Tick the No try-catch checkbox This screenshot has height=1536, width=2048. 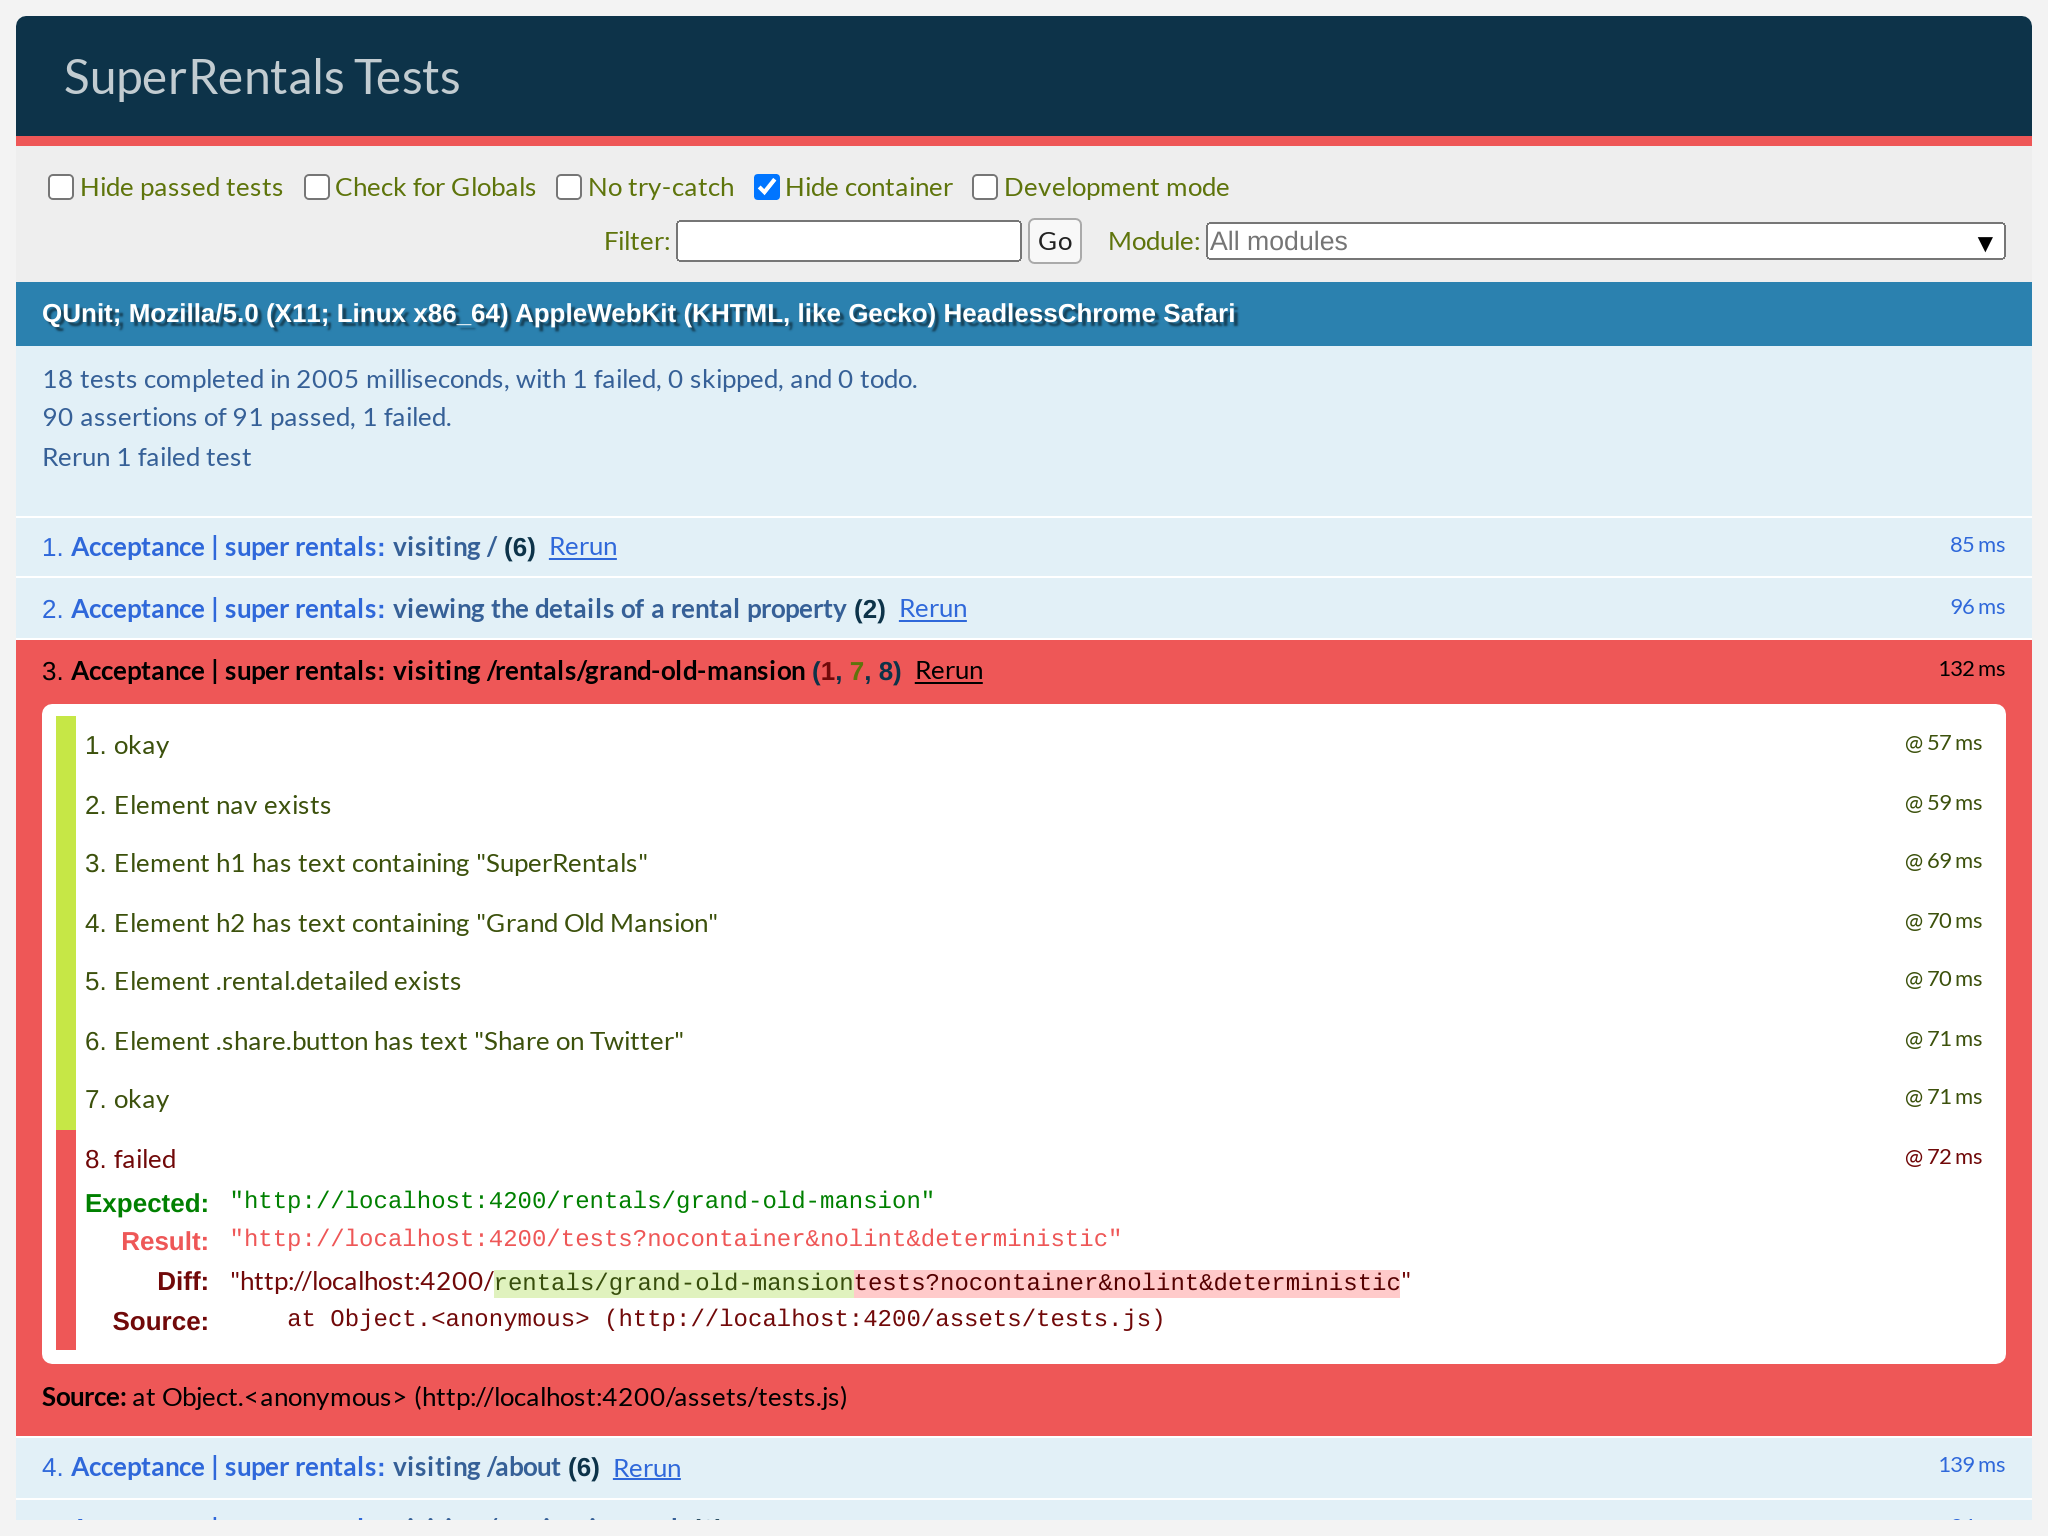pyautogui.click(x=569, y=187)
